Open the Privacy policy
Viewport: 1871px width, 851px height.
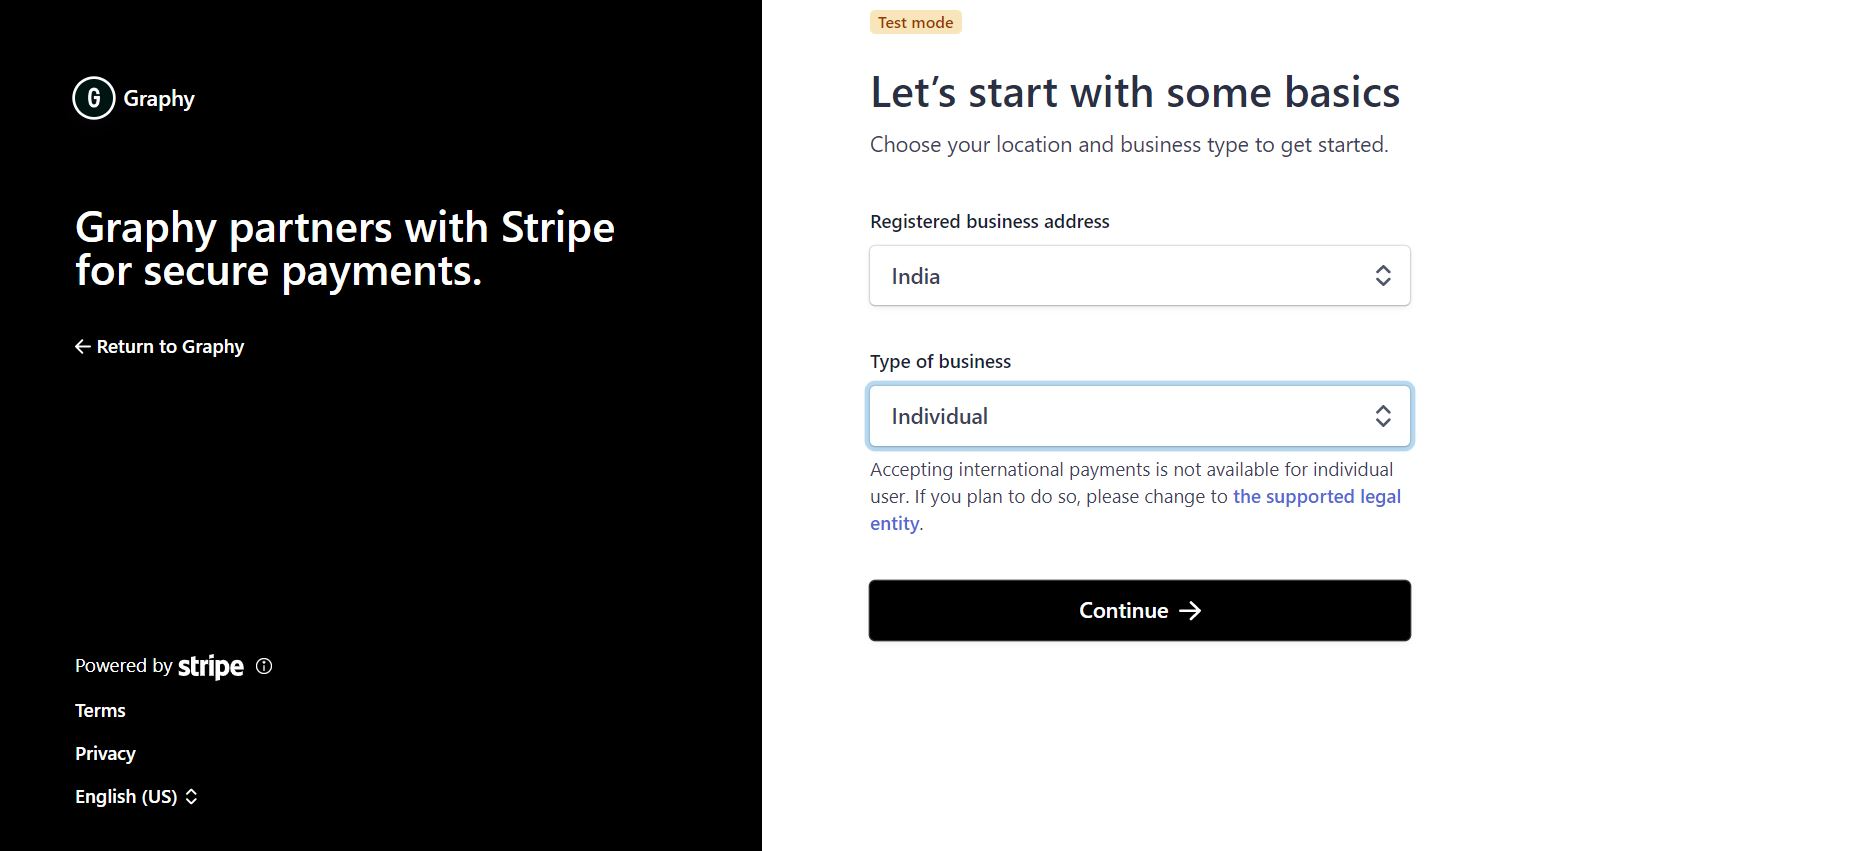point(104,753)
